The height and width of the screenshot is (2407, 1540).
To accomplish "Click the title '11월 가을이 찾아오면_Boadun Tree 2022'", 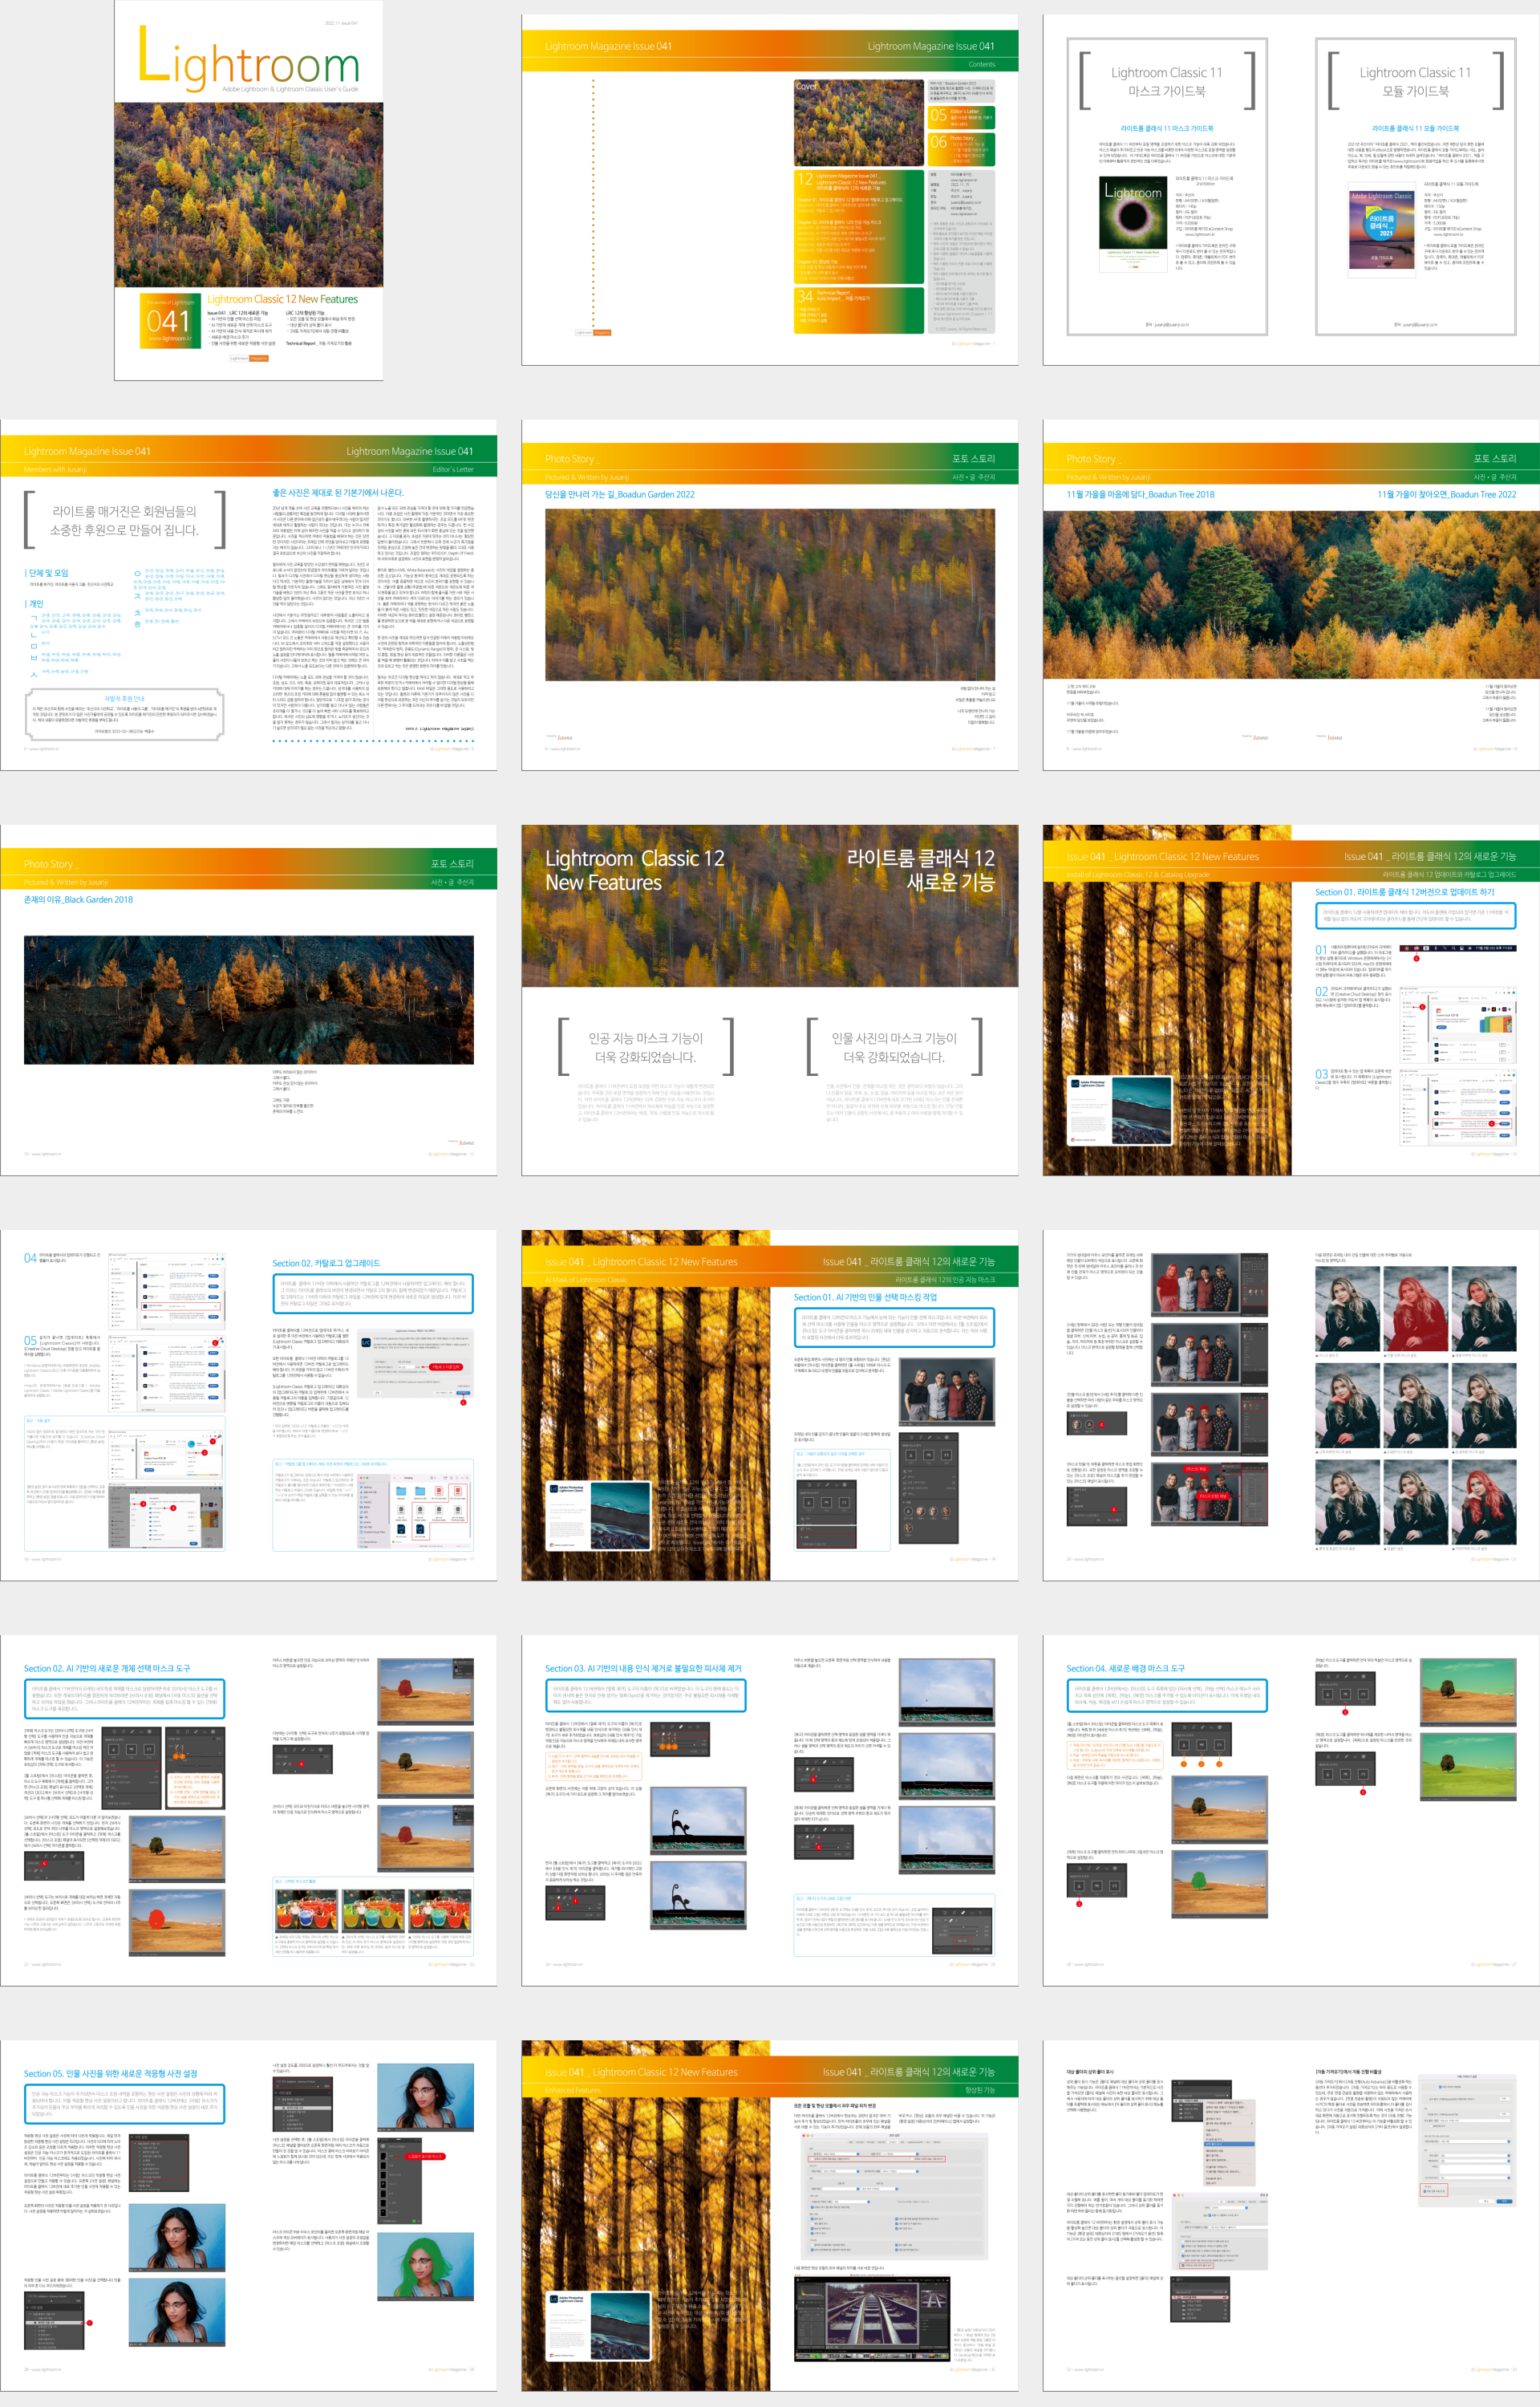I will pyautogui.click(x=1446, y=494).
